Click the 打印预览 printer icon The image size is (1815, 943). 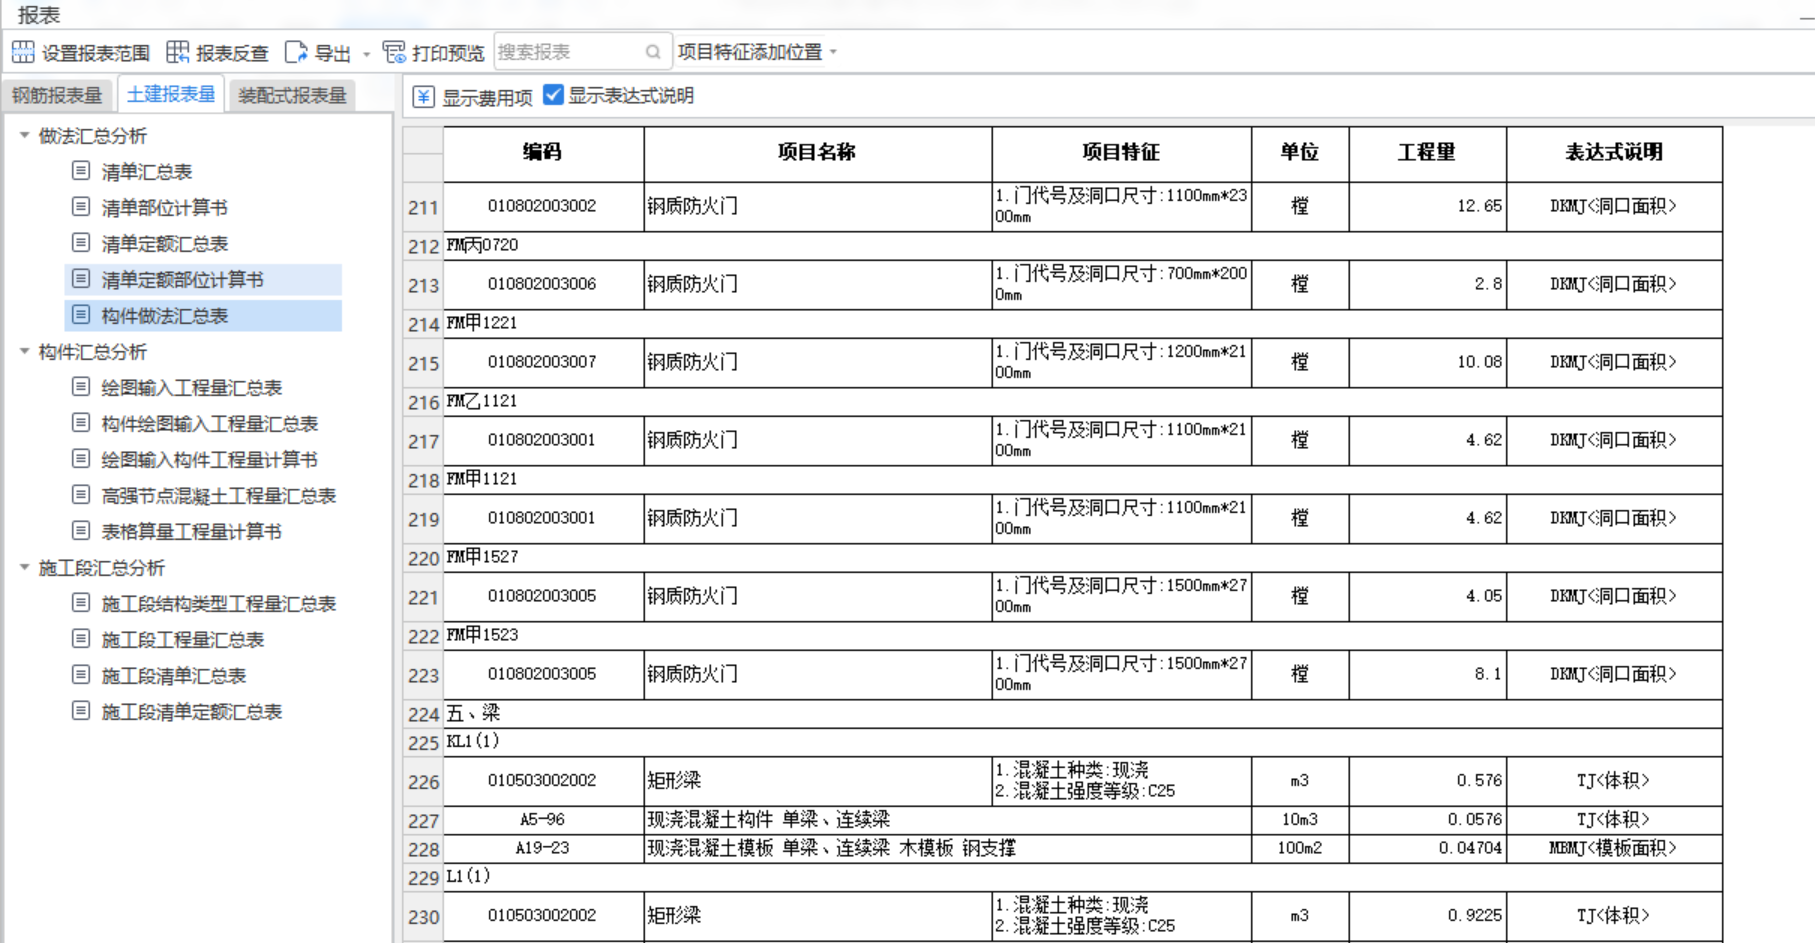pyautogui.click(x=394, y=52)
